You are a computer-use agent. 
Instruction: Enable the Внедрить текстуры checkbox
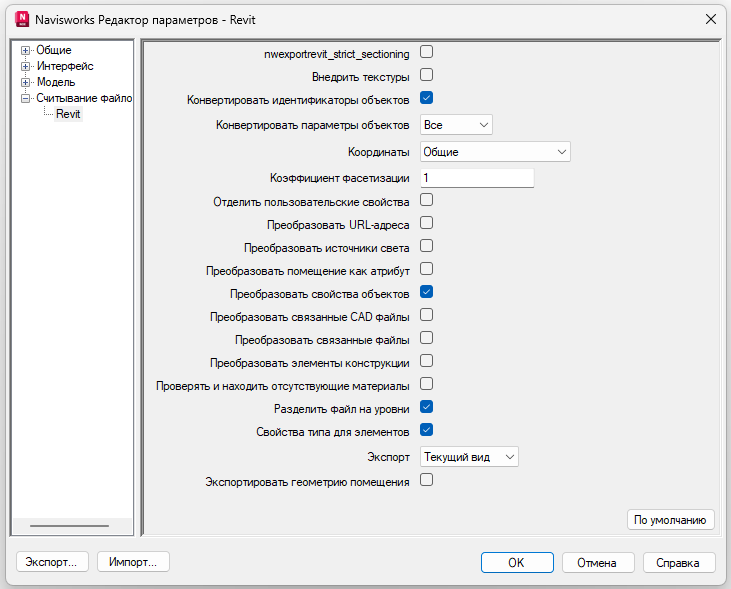point(426,75)
